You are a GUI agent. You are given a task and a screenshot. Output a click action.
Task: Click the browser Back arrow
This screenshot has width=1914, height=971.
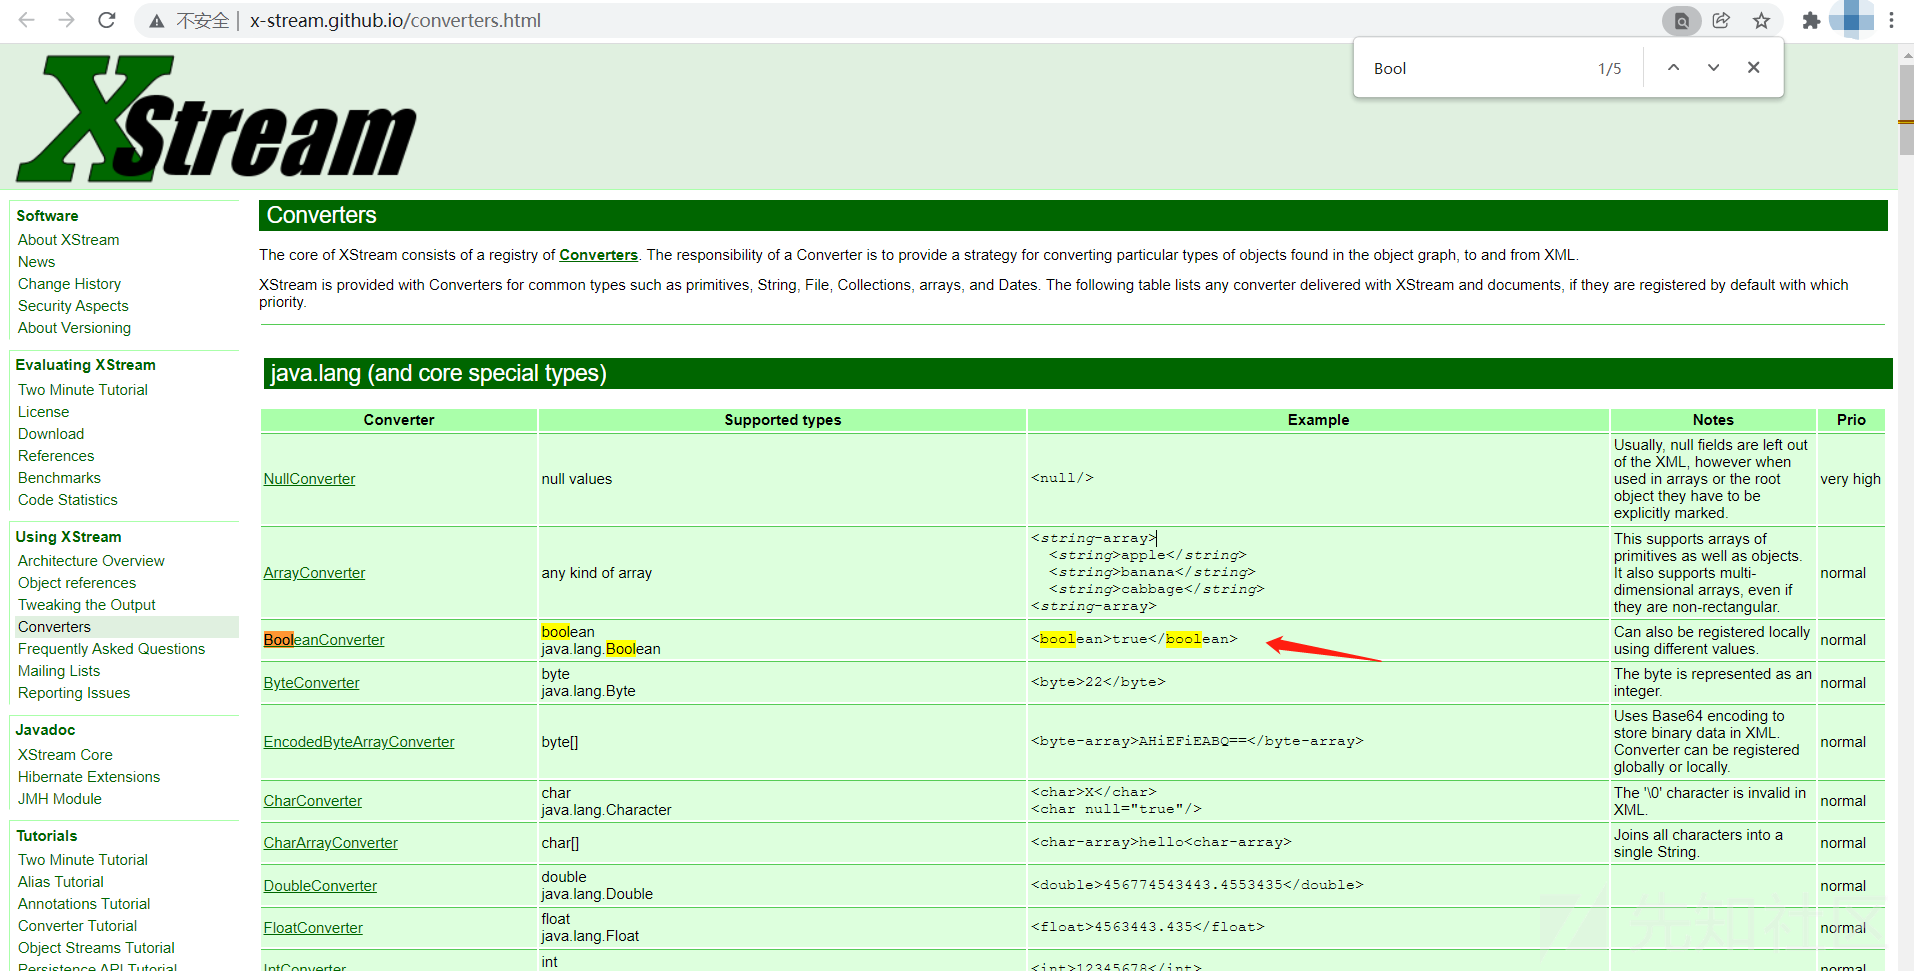coord(27,20)
